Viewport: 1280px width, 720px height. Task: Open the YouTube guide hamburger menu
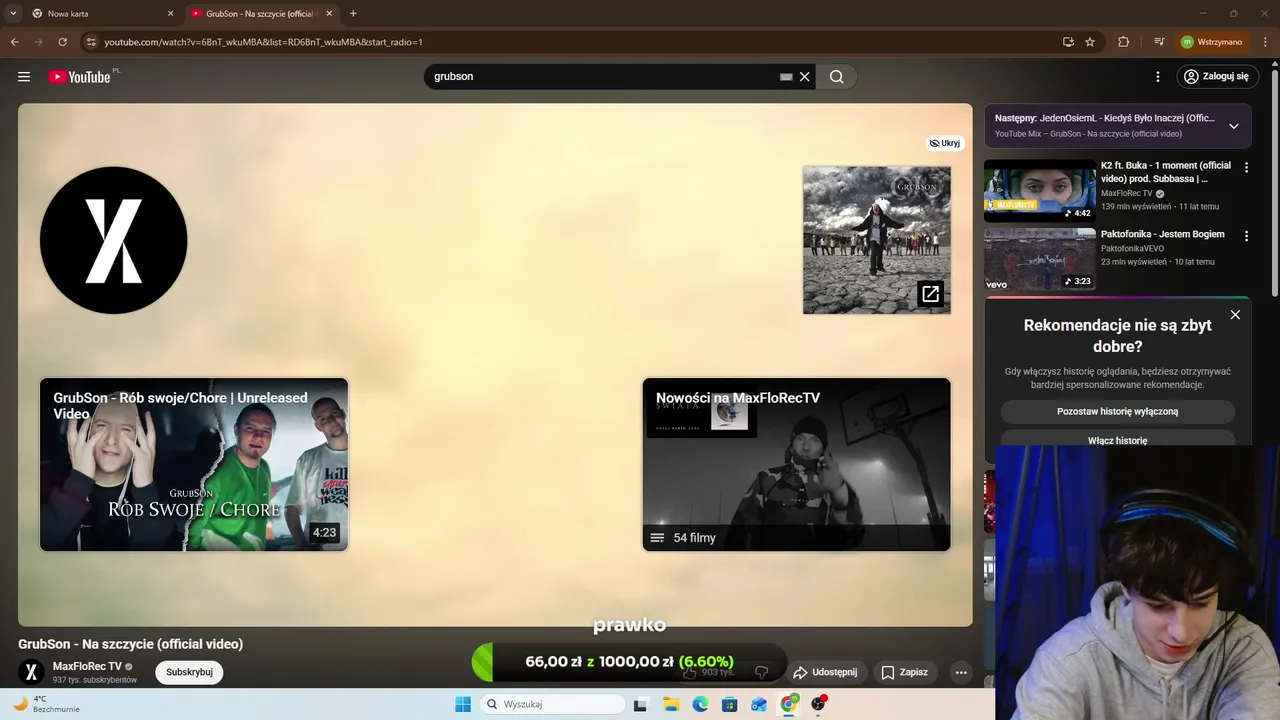coord(24,77)
